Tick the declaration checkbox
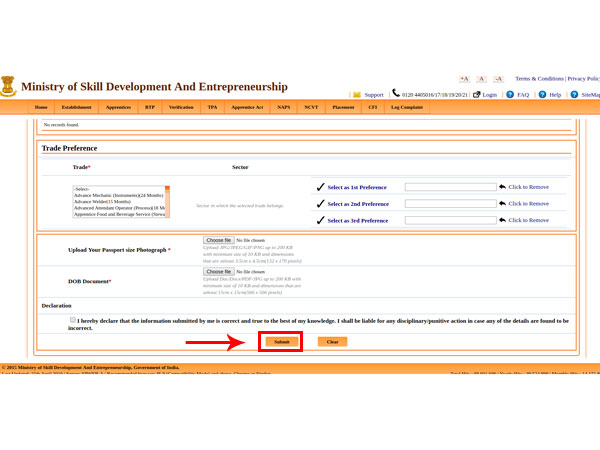Viewport: 600px width, 450px height. pyautogui.click(x=73, y=320)
